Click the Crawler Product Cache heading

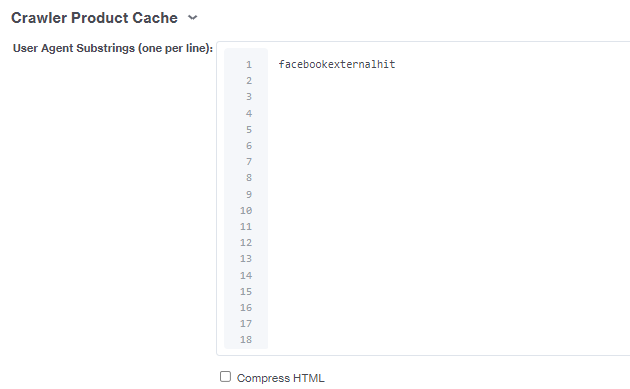pyautogui.click(x=94, y=18)
